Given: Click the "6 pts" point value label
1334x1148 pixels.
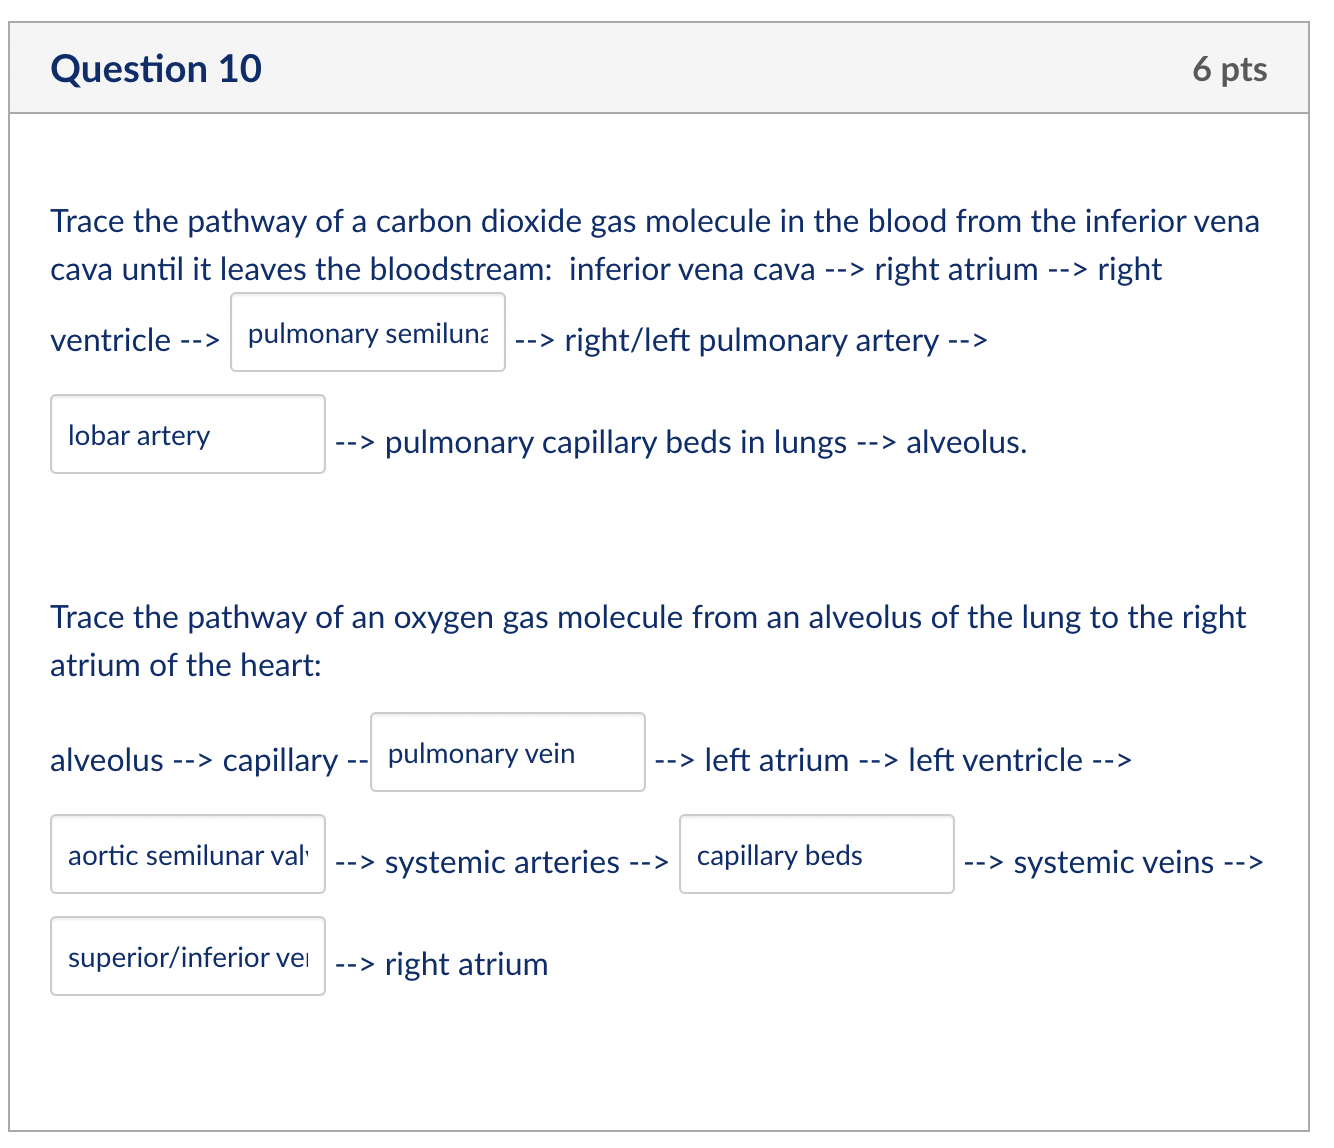Looking at the screenshot, I should click(1231, 68).
